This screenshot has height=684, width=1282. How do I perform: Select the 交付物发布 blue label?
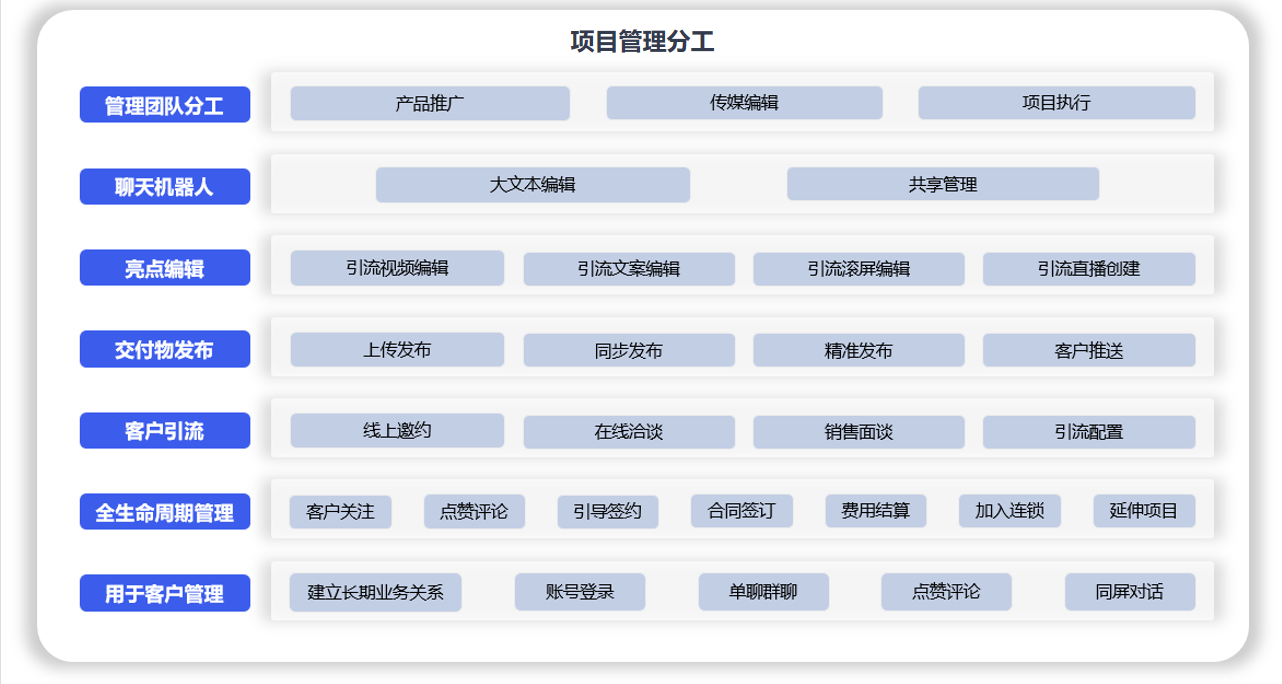(x=164, y=350)
